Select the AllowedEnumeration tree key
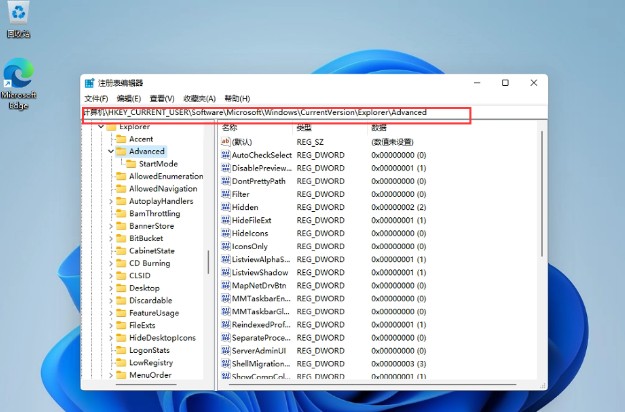The image size is (625, 412). point(166,176)
